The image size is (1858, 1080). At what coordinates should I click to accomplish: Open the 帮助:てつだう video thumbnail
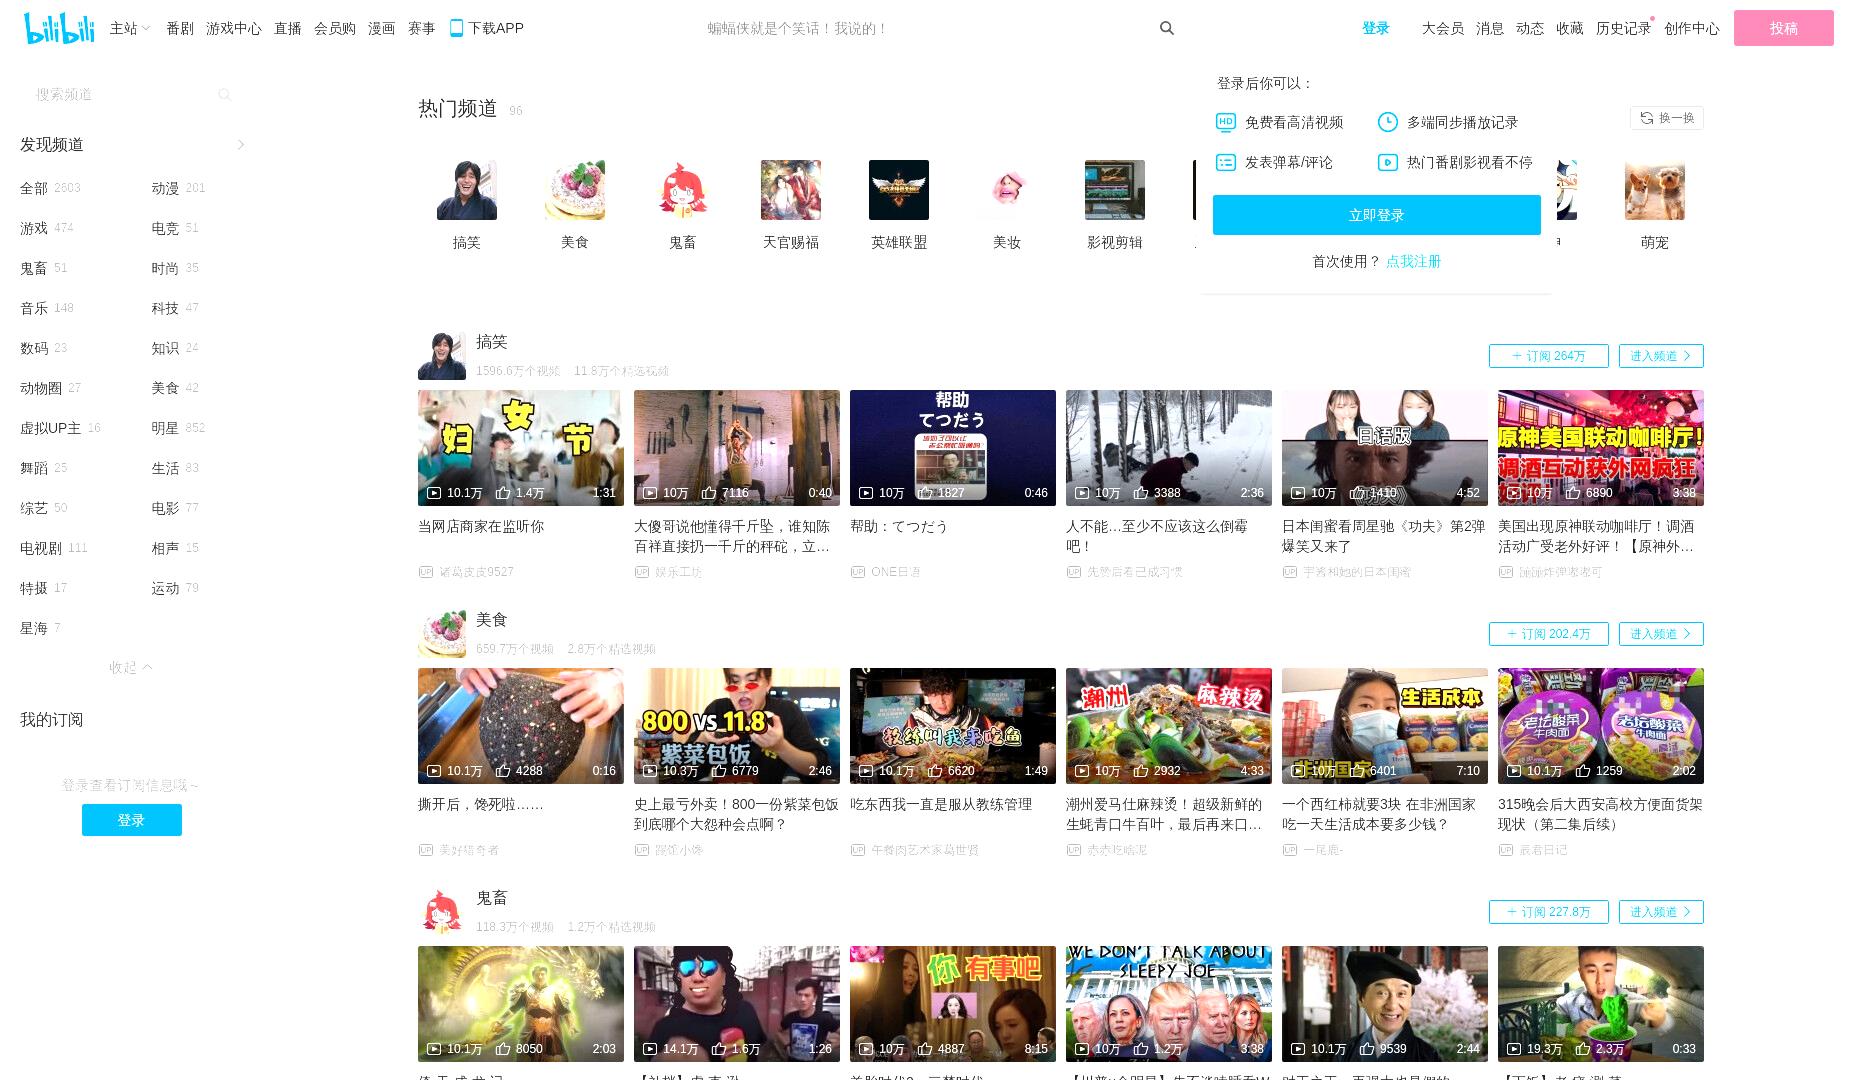pos(953,448)
